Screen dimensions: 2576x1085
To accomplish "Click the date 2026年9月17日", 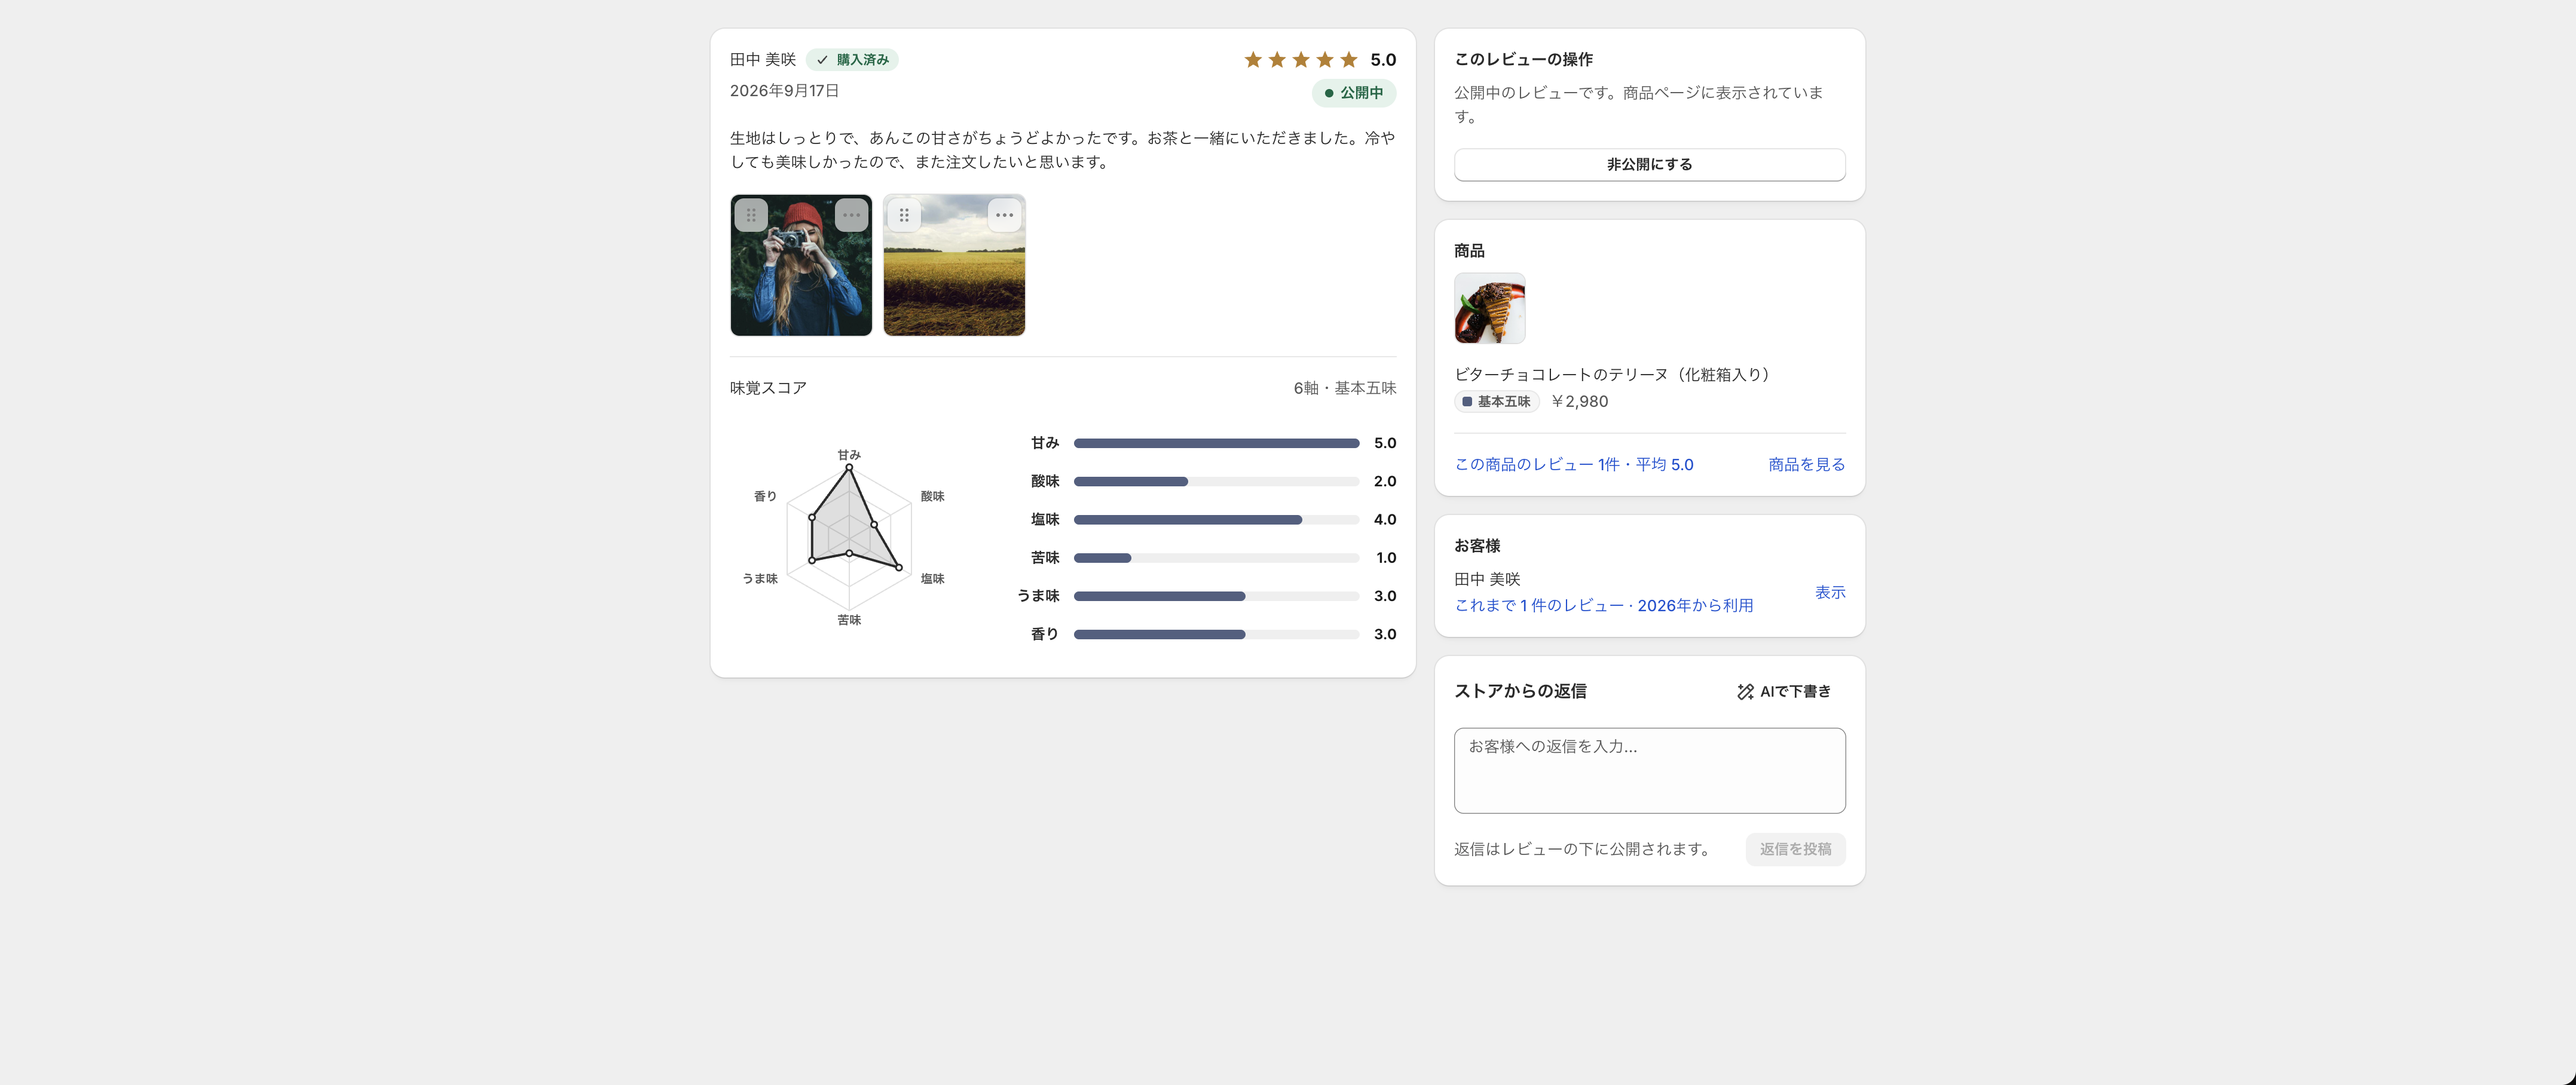I will 784,91.
